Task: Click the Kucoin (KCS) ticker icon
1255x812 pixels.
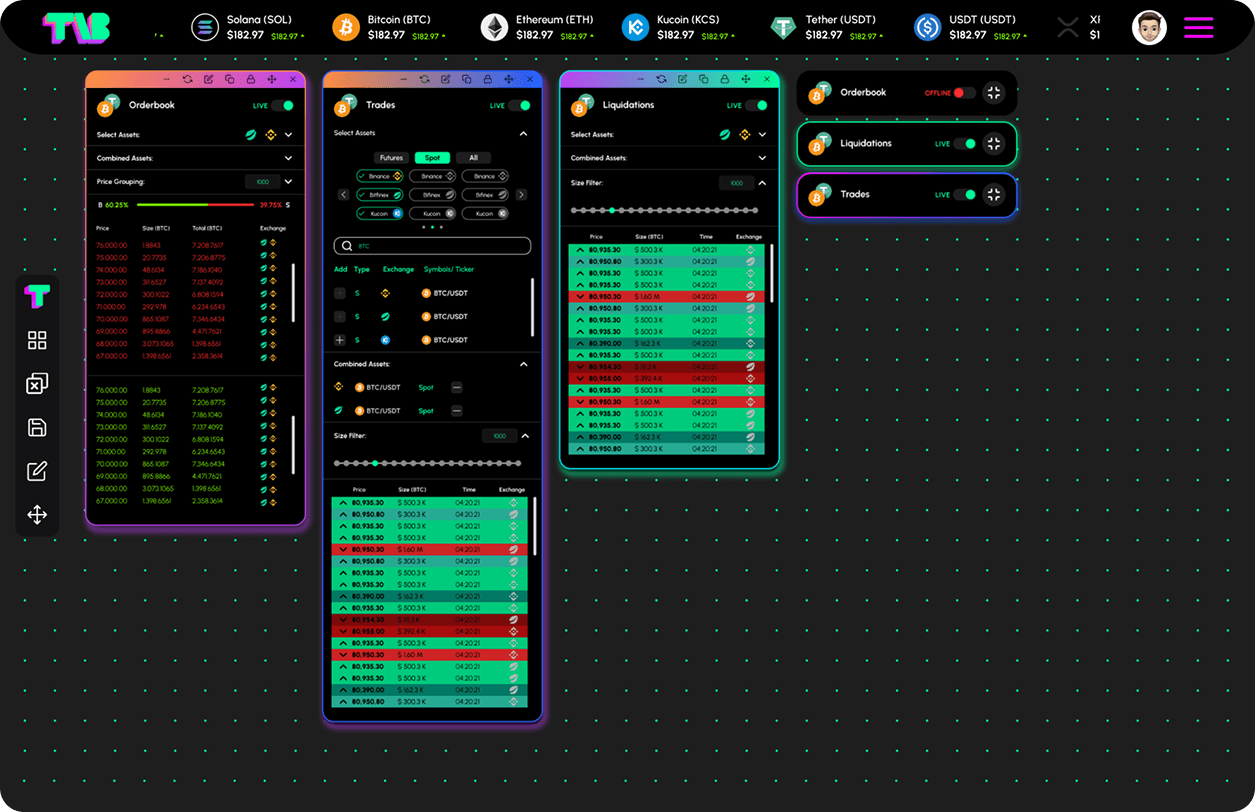Action: [635, 27]
